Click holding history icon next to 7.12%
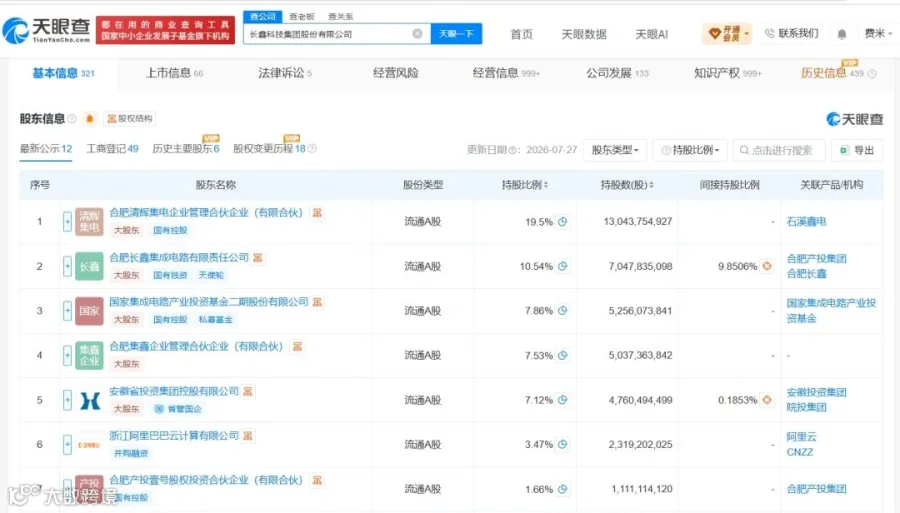Viewport: 900px width, 513px height. [x=562, y=400]
